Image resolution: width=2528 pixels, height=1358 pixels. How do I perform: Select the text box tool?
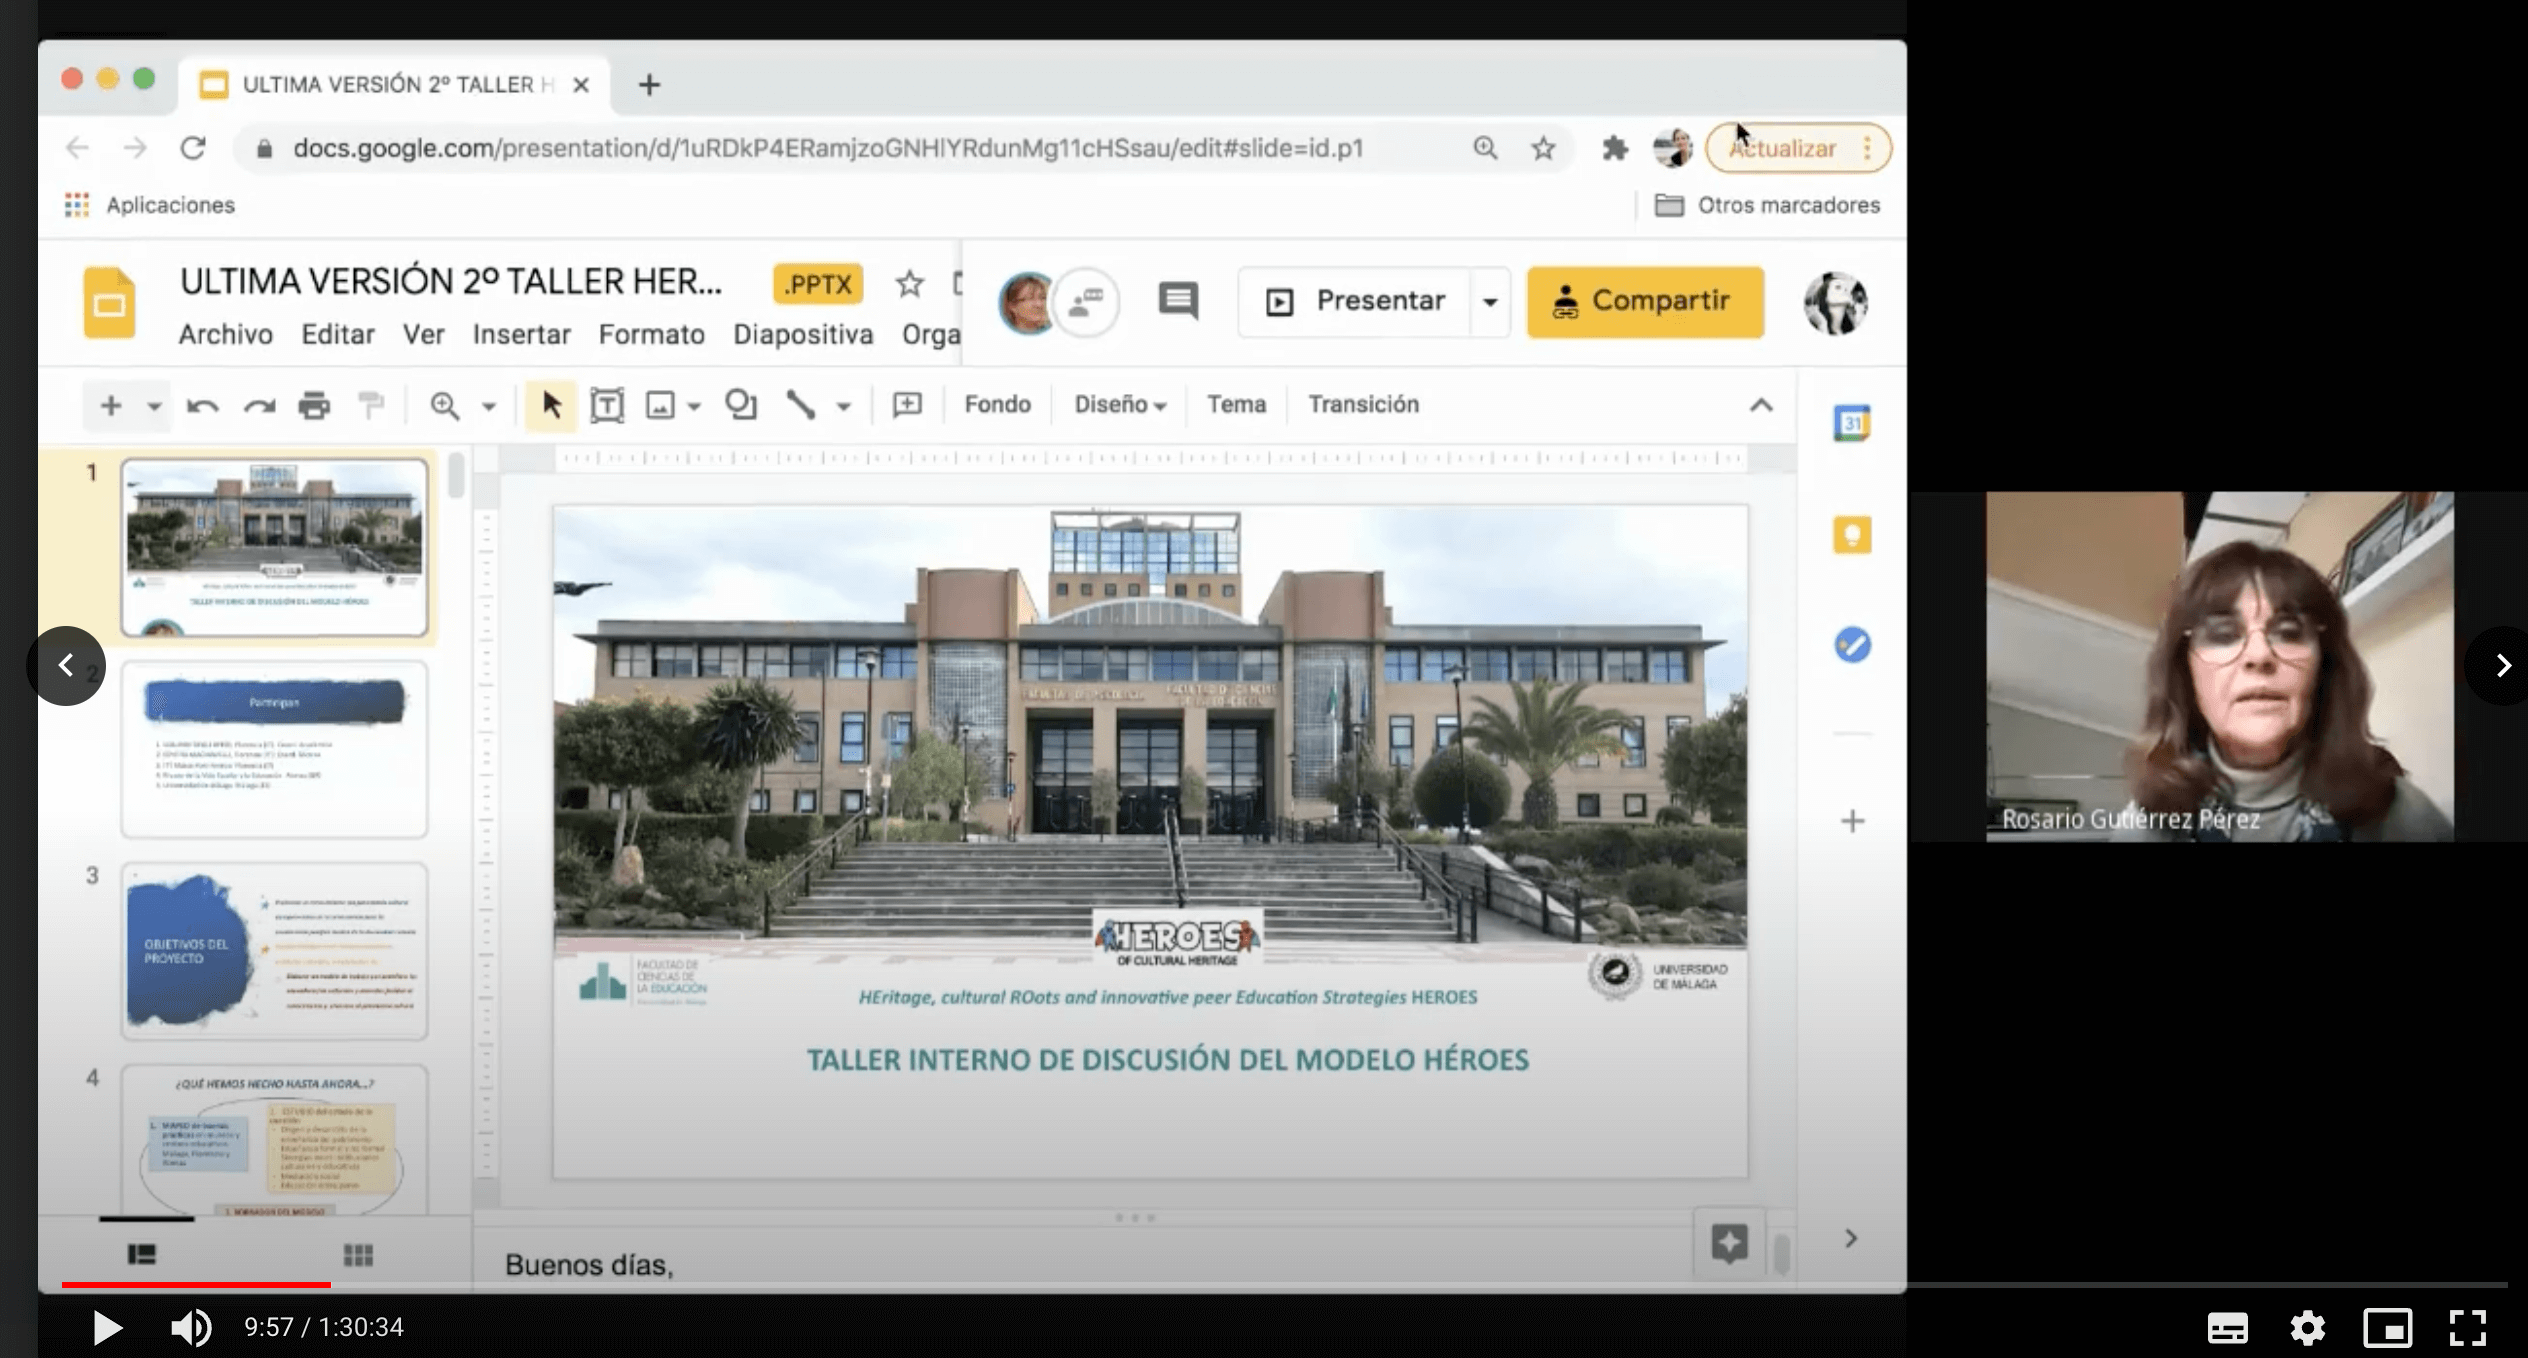[606, 405]
